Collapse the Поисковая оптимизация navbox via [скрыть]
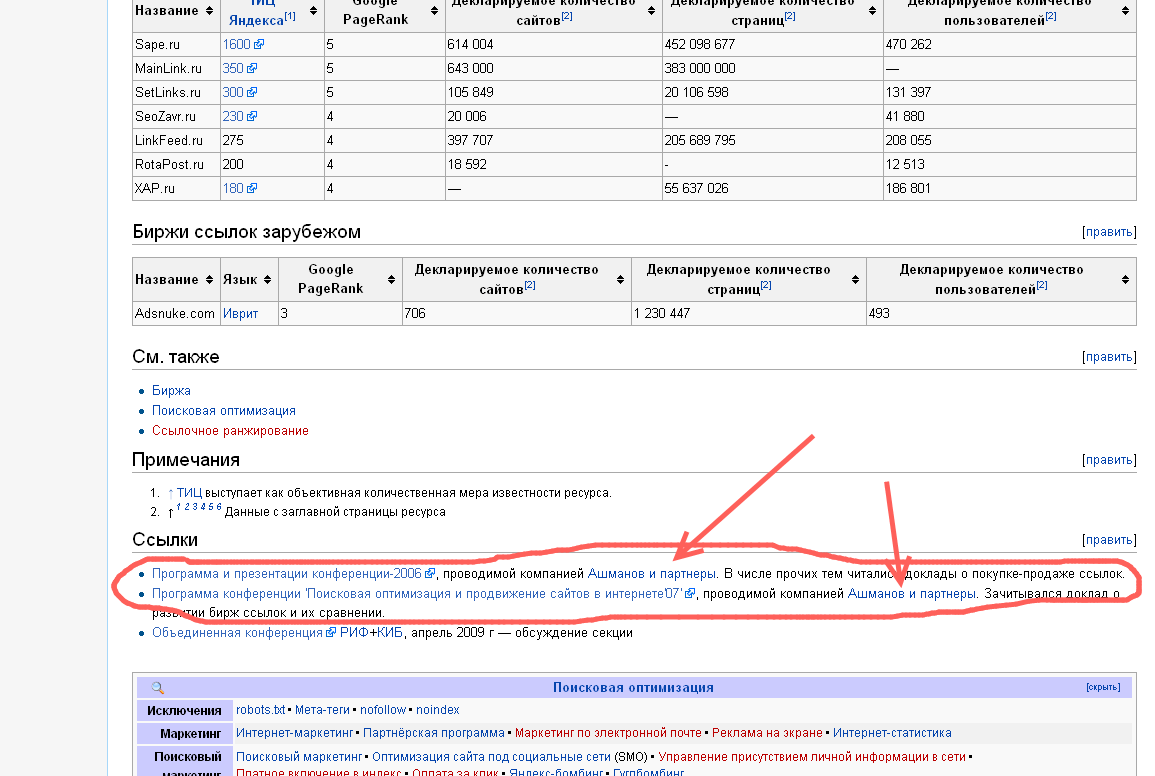This screenshot has width=1155, height=776. (x=1103, y=688)
